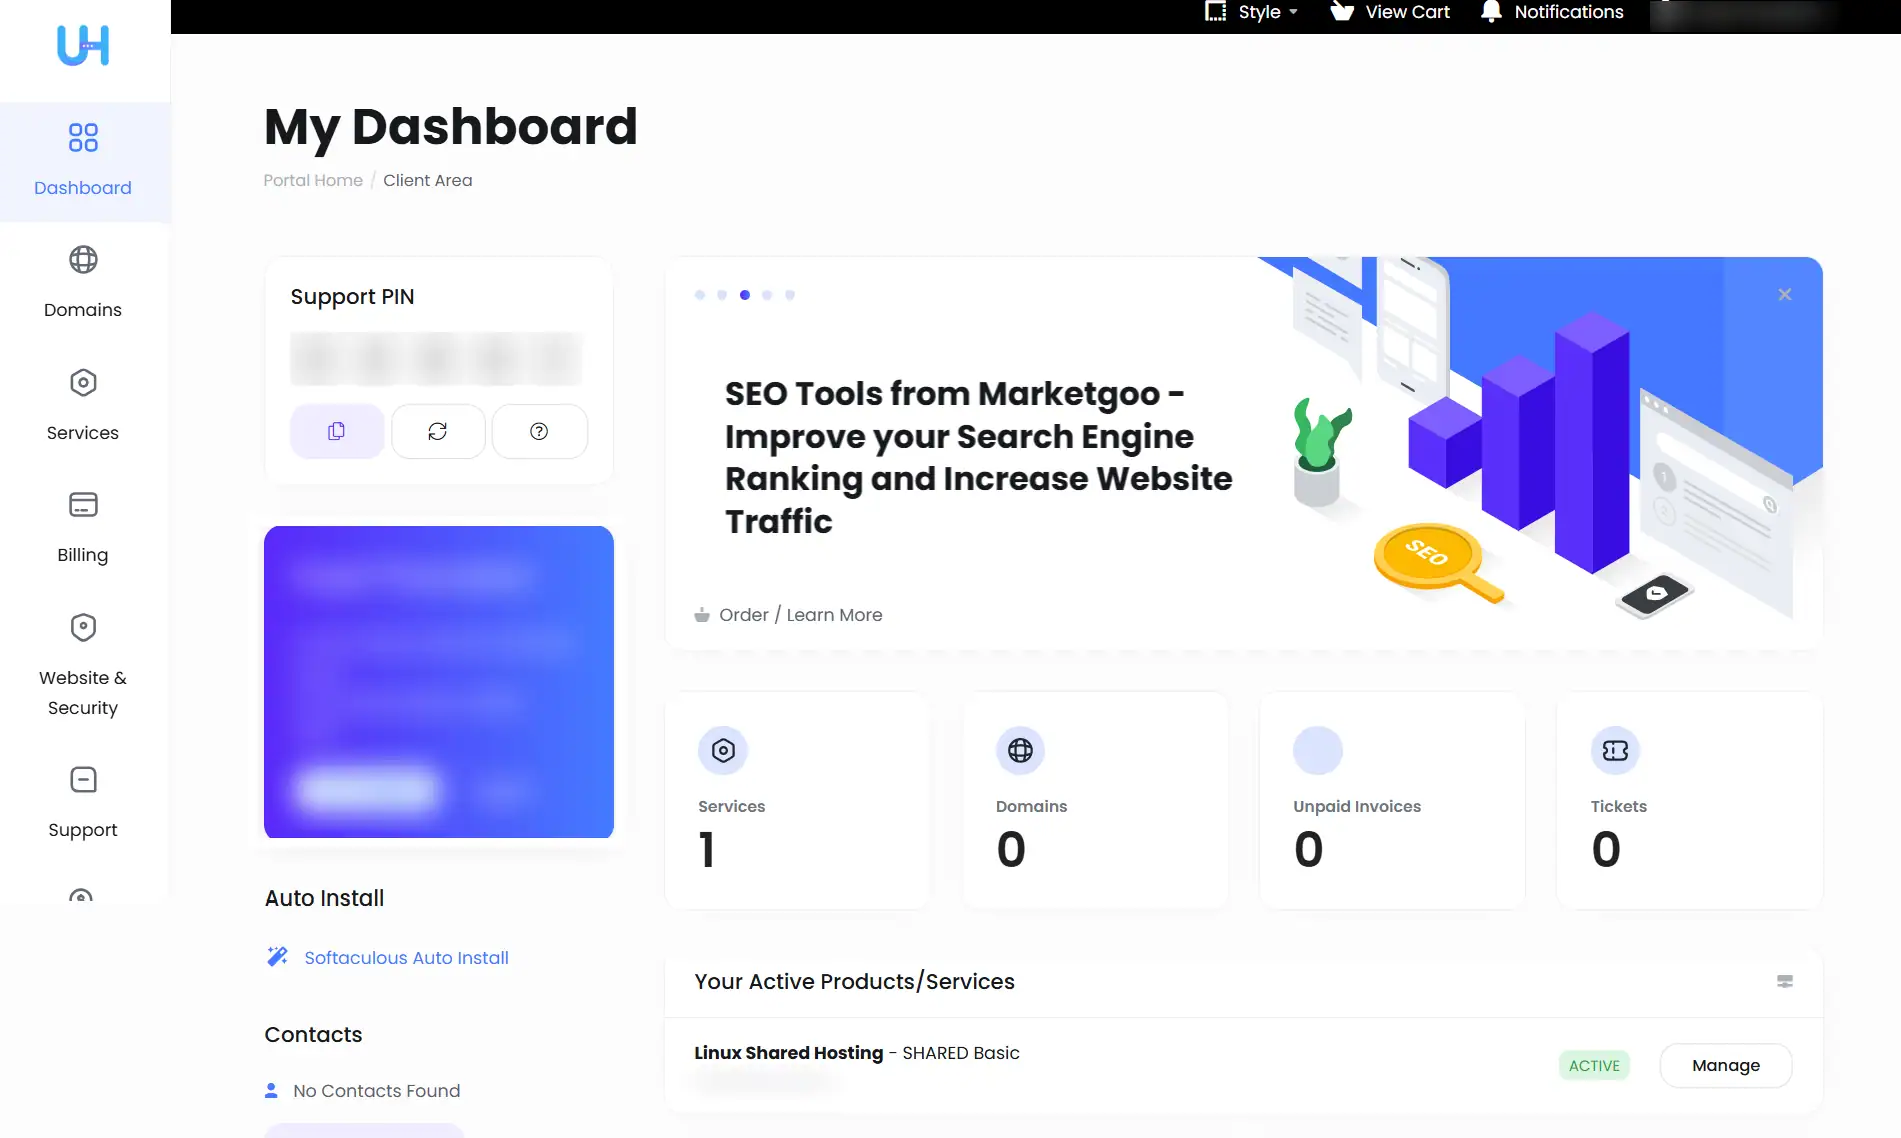Click the Dashboard grid icon
1901x1138 pixels.
click(x=83, y=137)
